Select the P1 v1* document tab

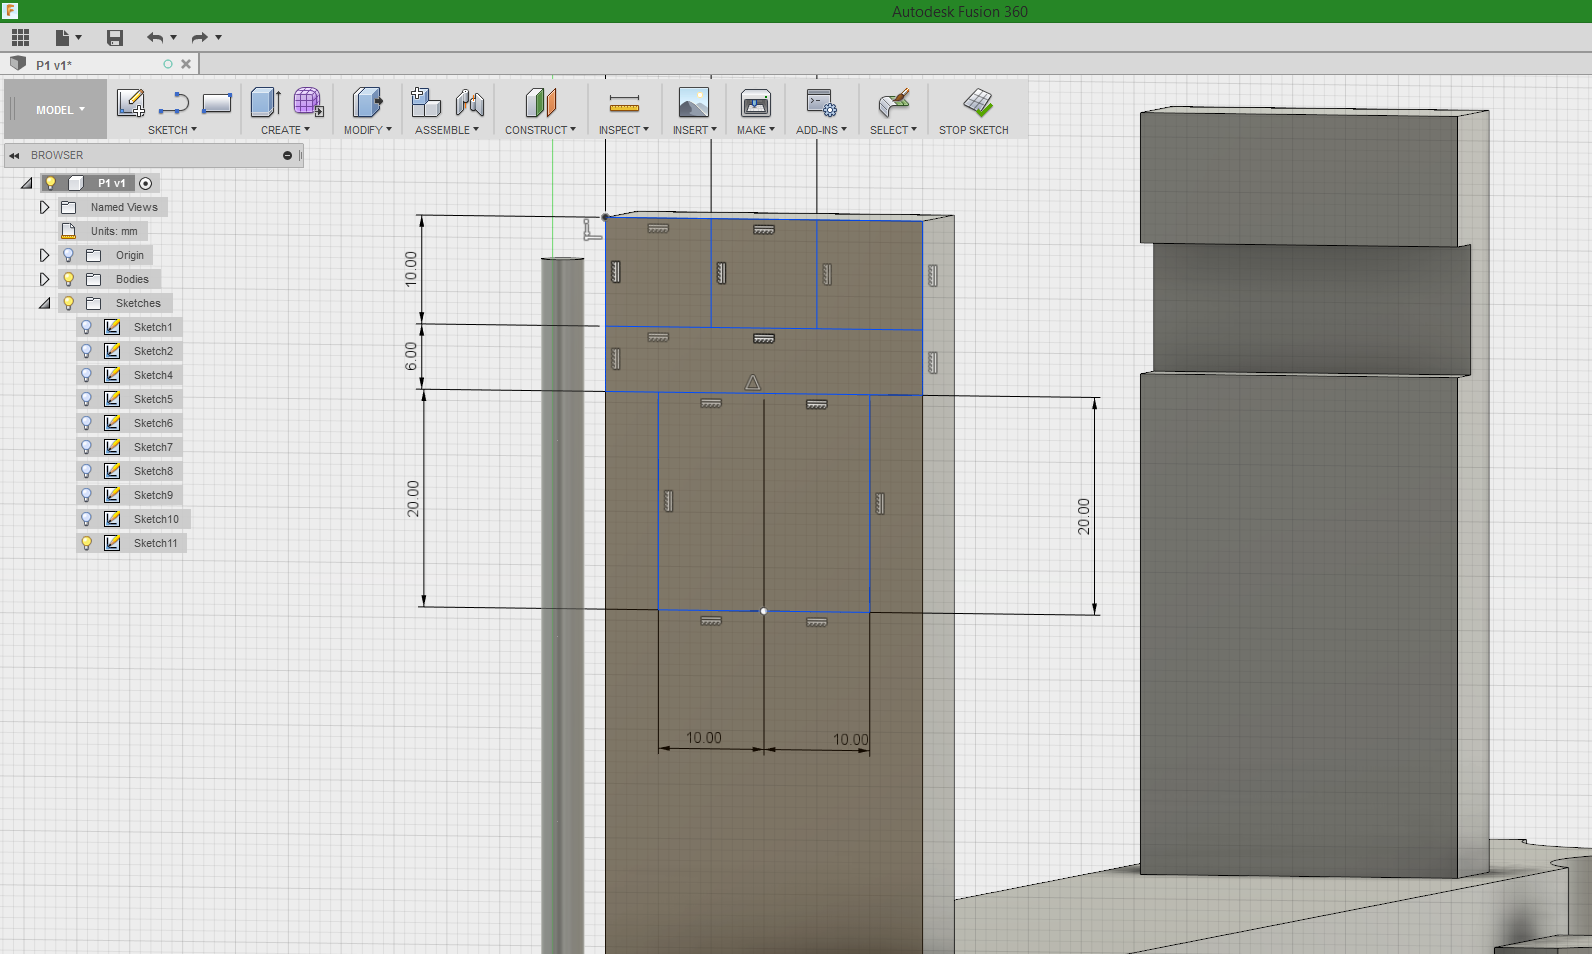[x=100, y=64]
